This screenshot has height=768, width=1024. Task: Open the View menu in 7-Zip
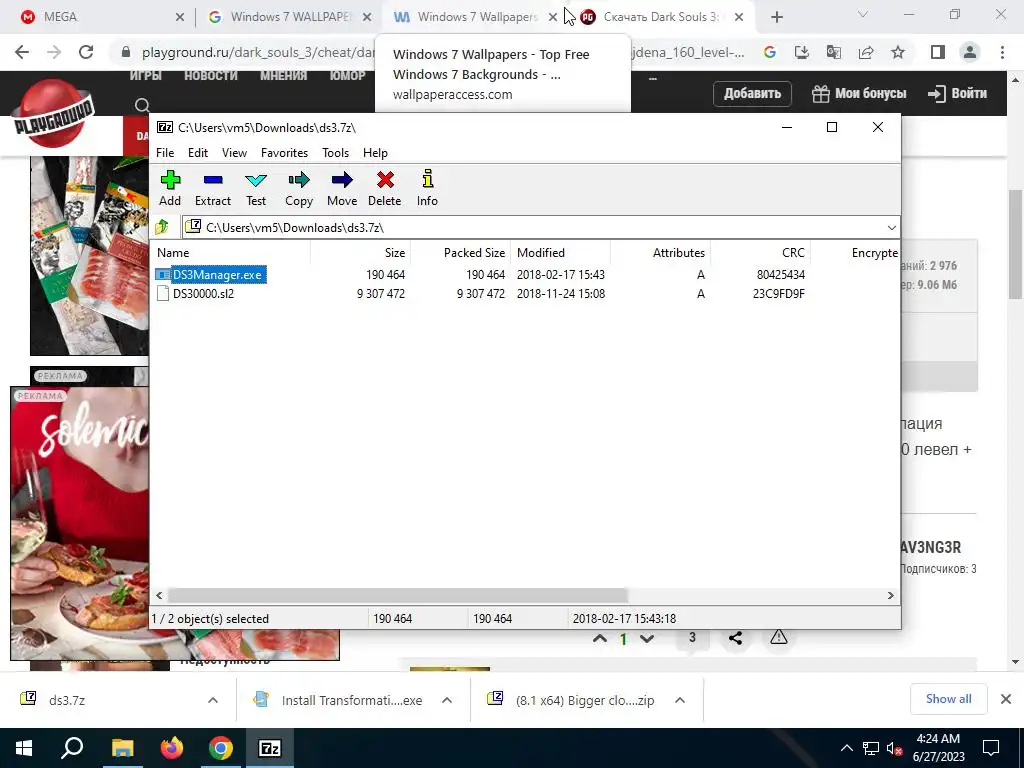pyautogui.click(x=234, y=153)
